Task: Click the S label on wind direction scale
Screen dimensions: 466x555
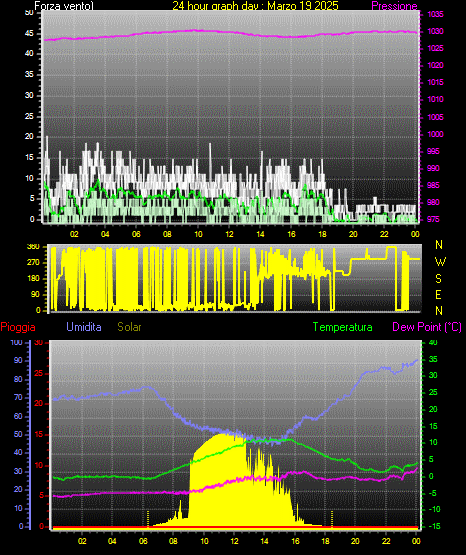Action: 438,279
